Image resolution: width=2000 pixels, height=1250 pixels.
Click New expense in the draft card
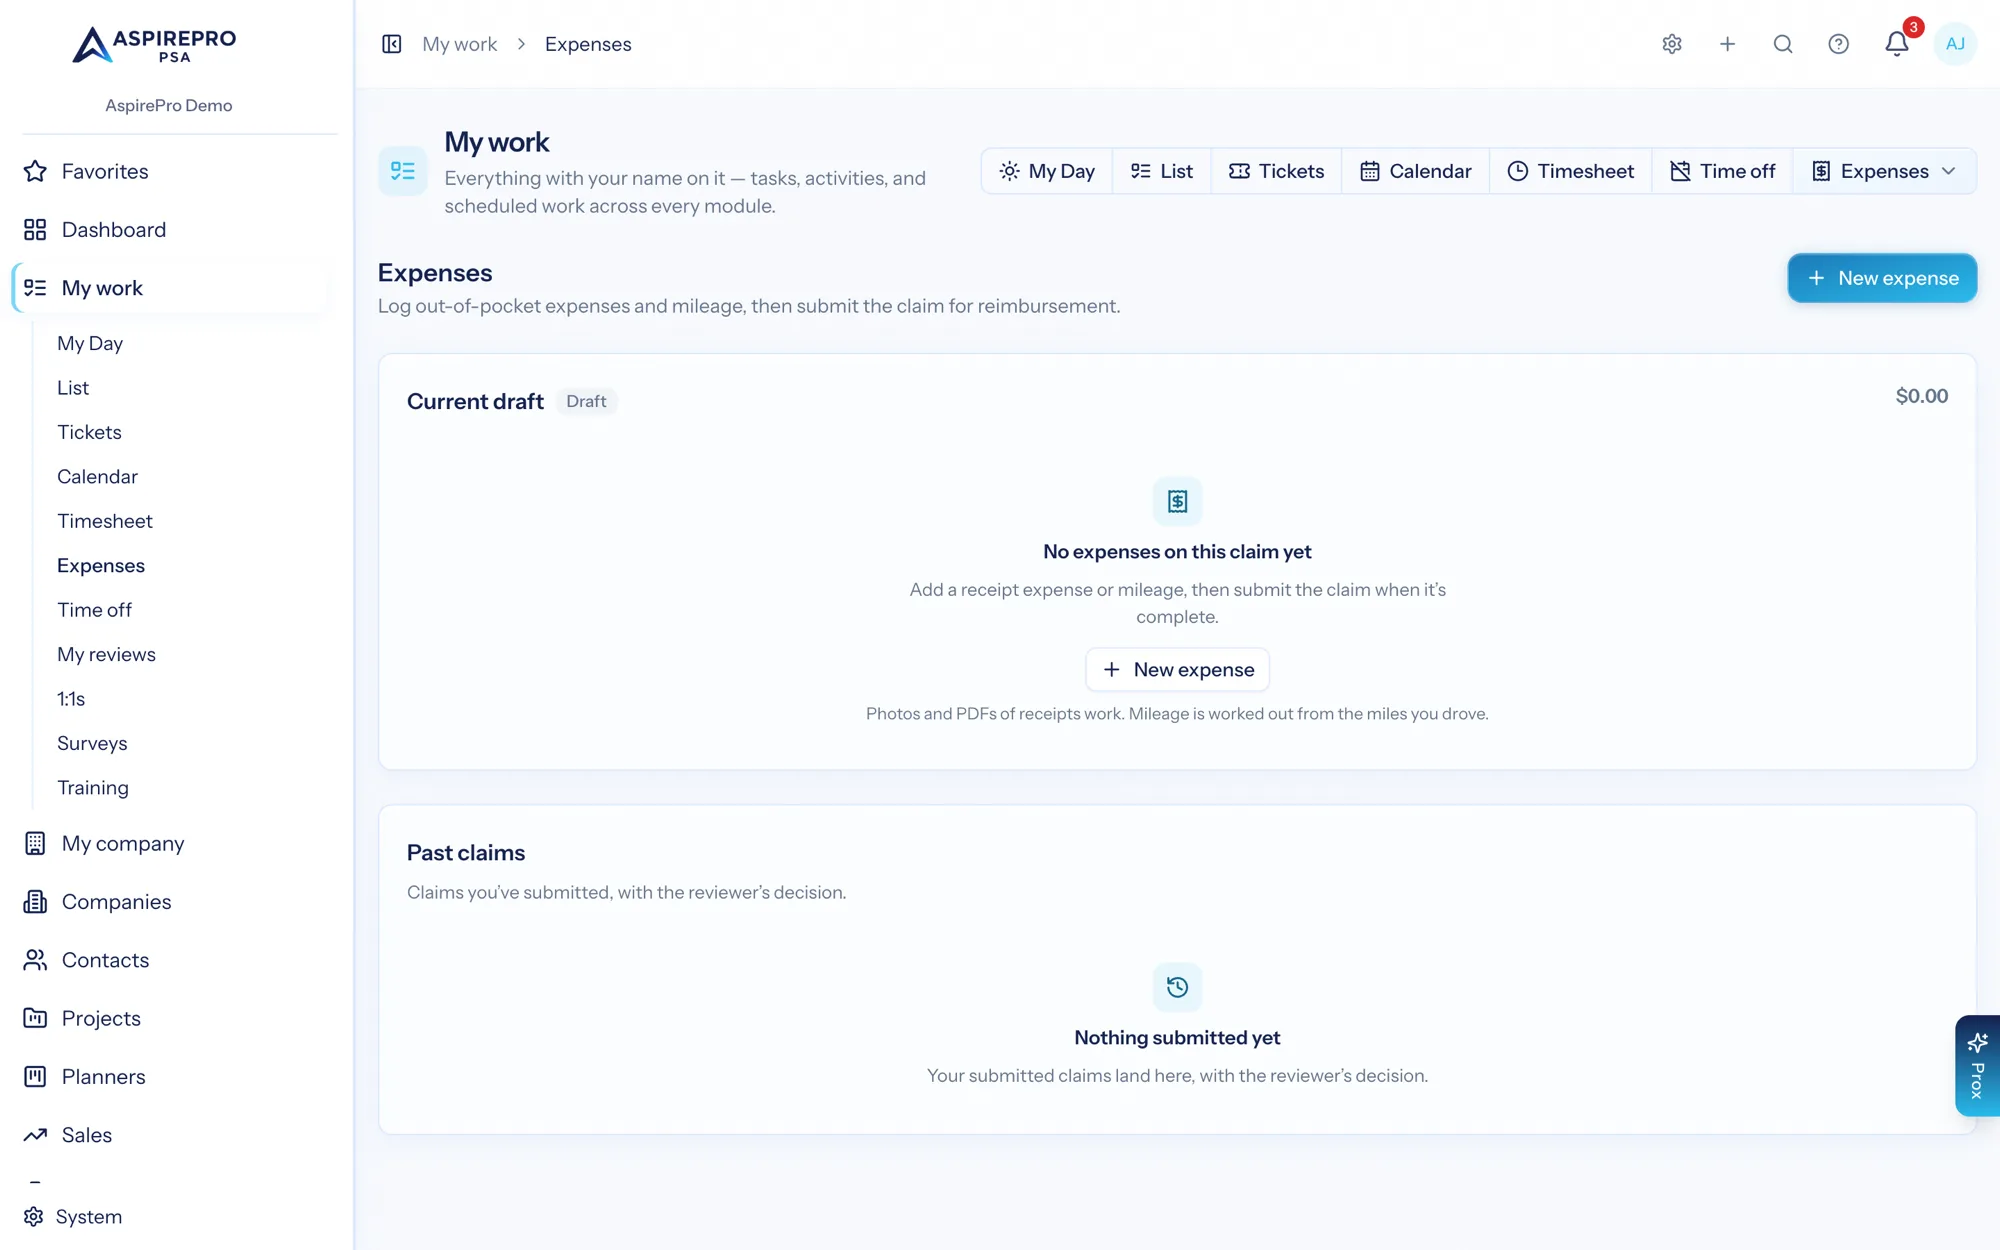(1177, 670)
